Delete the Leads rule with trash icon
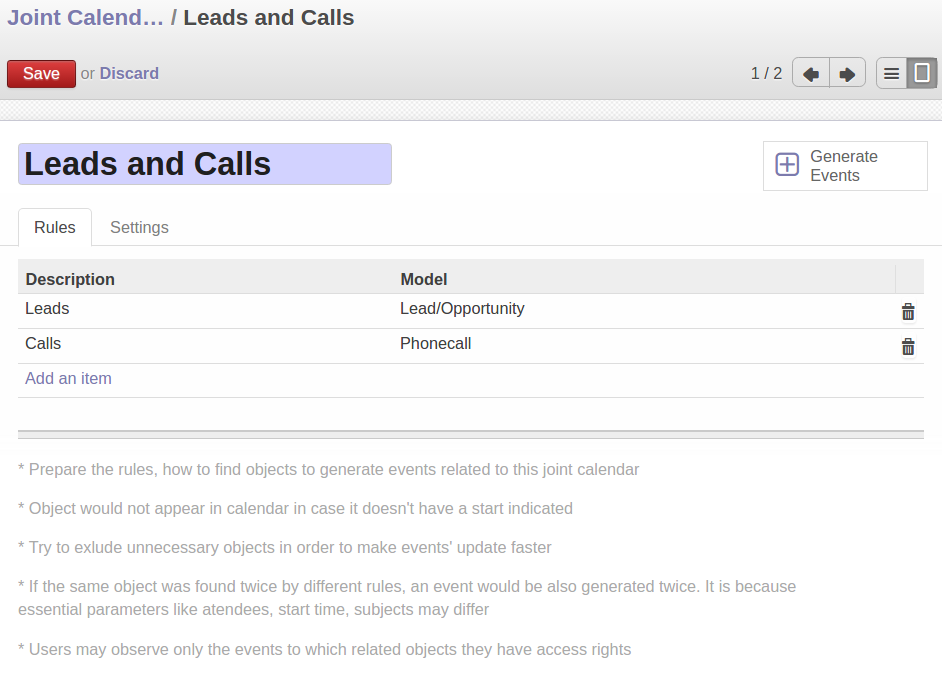 click(x=908, y=312)
